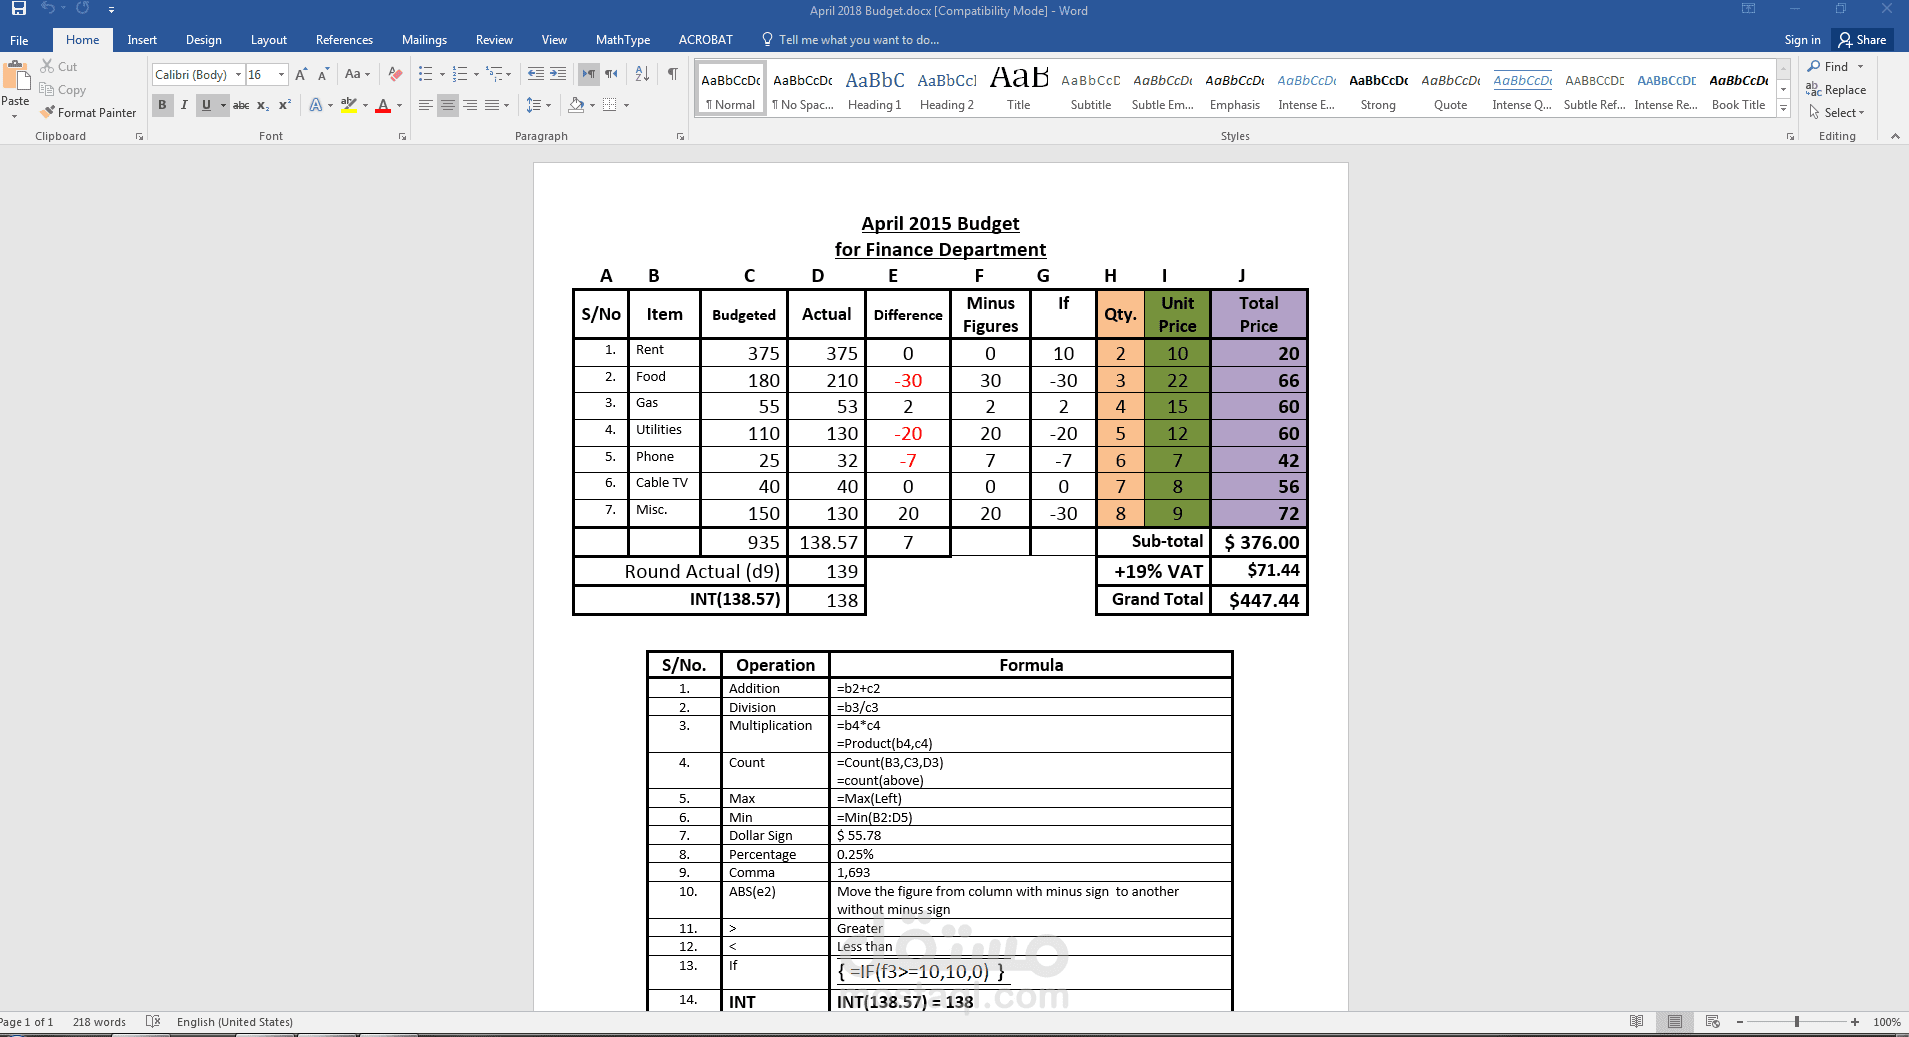
Task: Expand the Styles gallery
Action: (1784, 108)
